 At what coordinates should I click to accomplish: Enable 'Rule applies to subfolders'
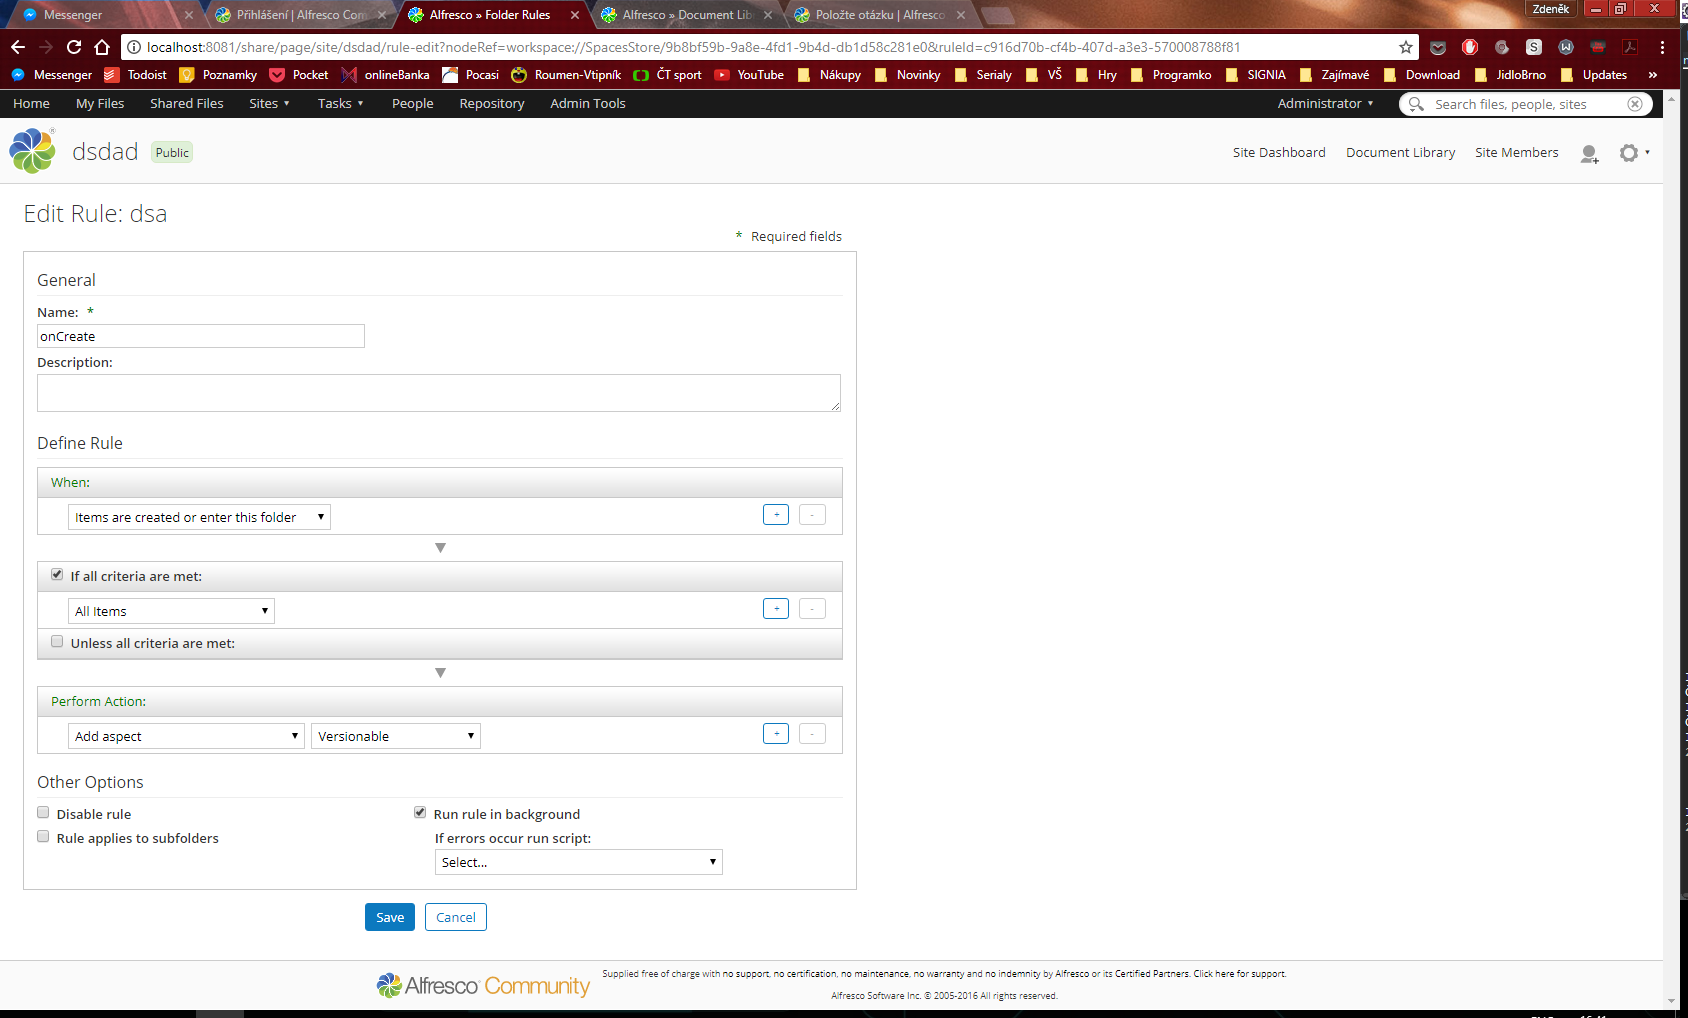tap(43, 837)
